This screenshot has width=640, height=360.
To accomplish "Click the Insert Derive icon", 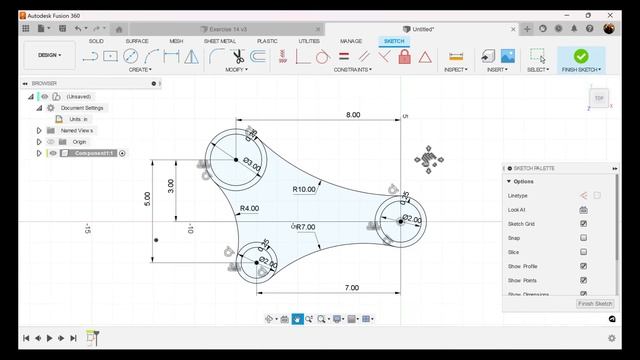I will (x=488, y=56).
